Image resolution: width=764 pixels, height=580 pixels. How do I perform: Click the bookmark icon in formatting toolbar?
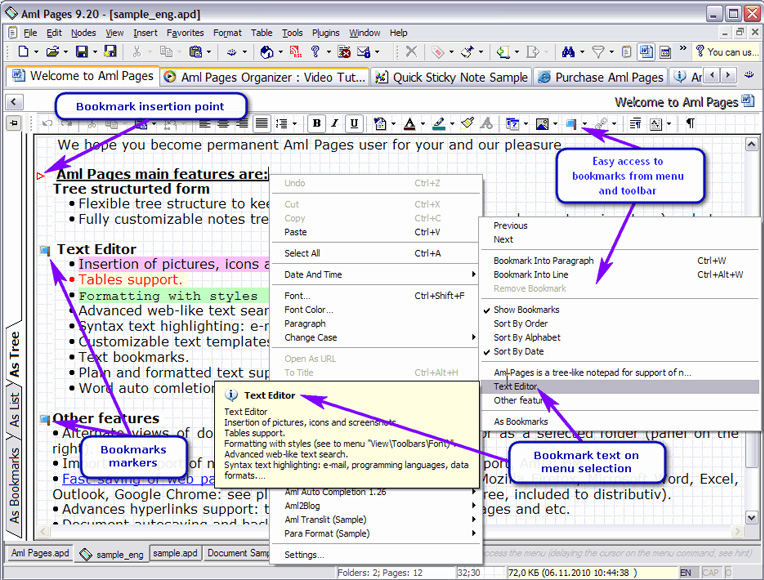(570, 124)
